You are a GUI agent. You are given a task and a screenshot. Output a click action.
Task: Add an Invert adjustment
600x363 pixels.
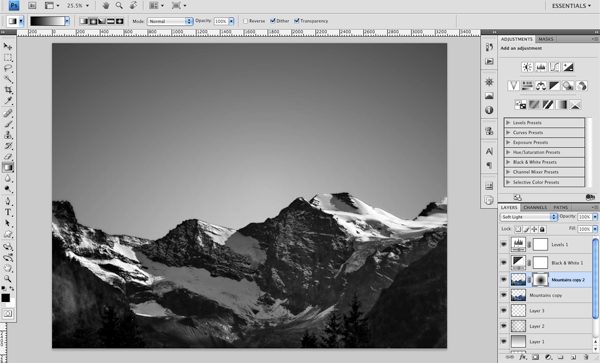[520, 104]
